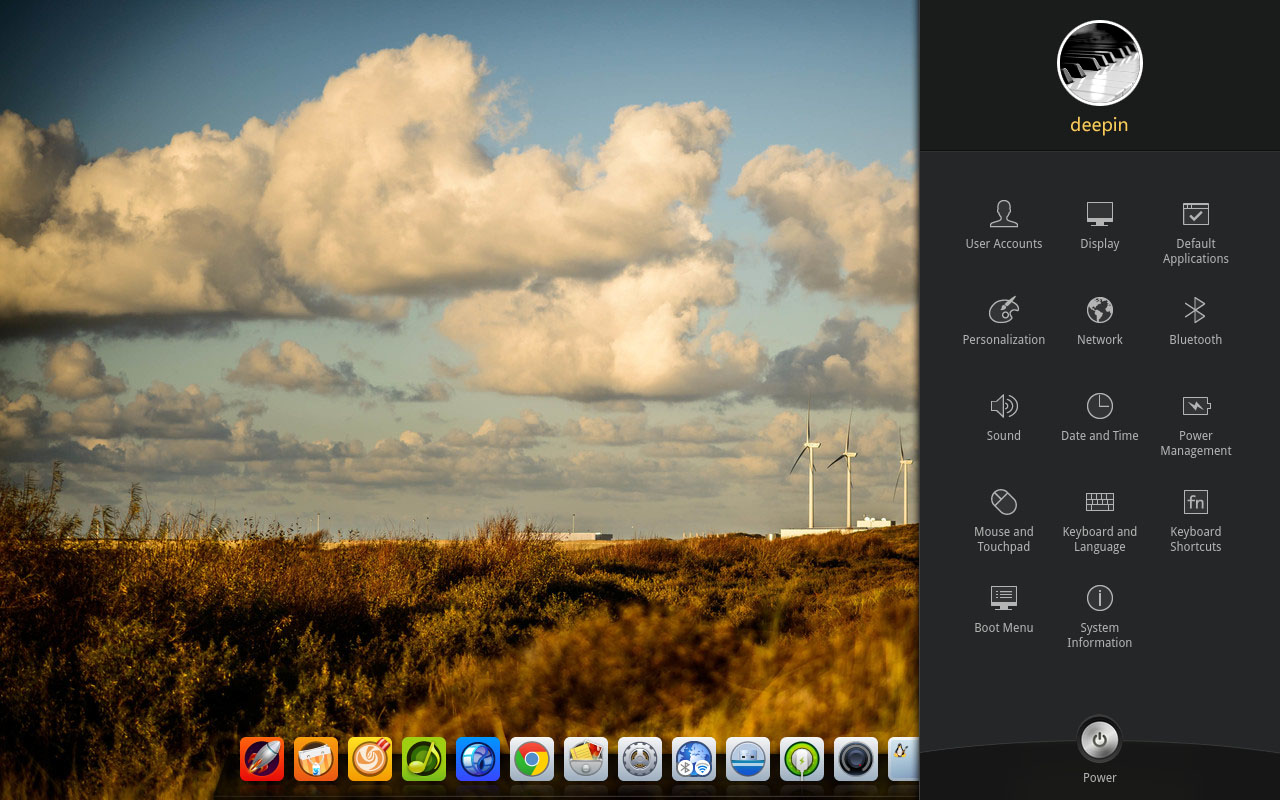Open the gear System Settings dock icon
1280x800 pixels.
(x=640, y=760)
